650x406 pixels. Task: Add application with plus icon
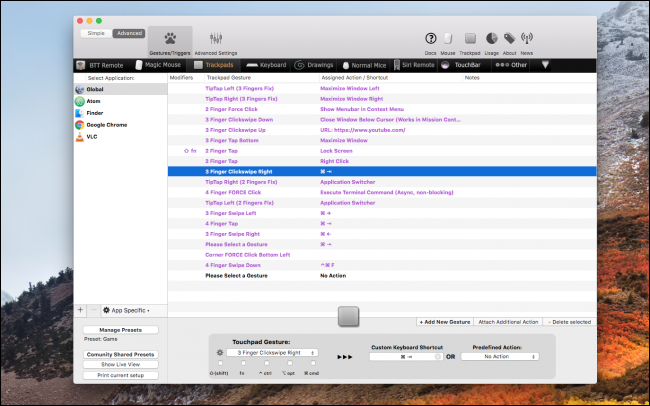pyautogui.click(x=80, y=310)
